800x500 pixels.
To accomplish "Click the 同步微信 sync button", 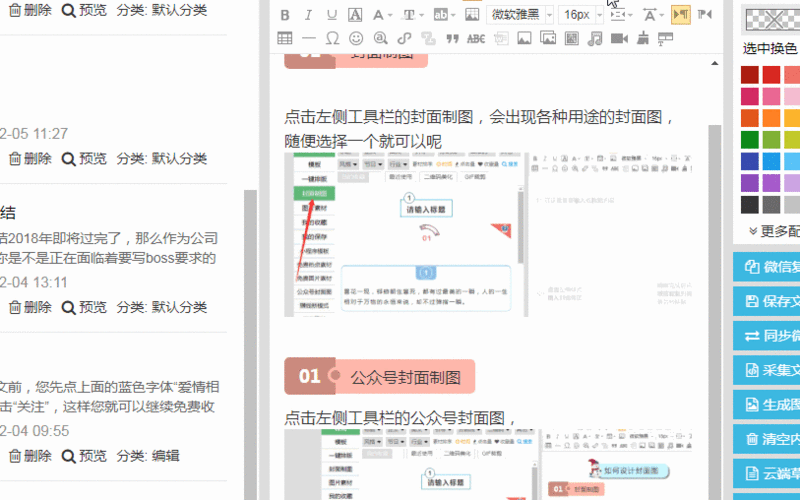I will click(x=766, y=336).
